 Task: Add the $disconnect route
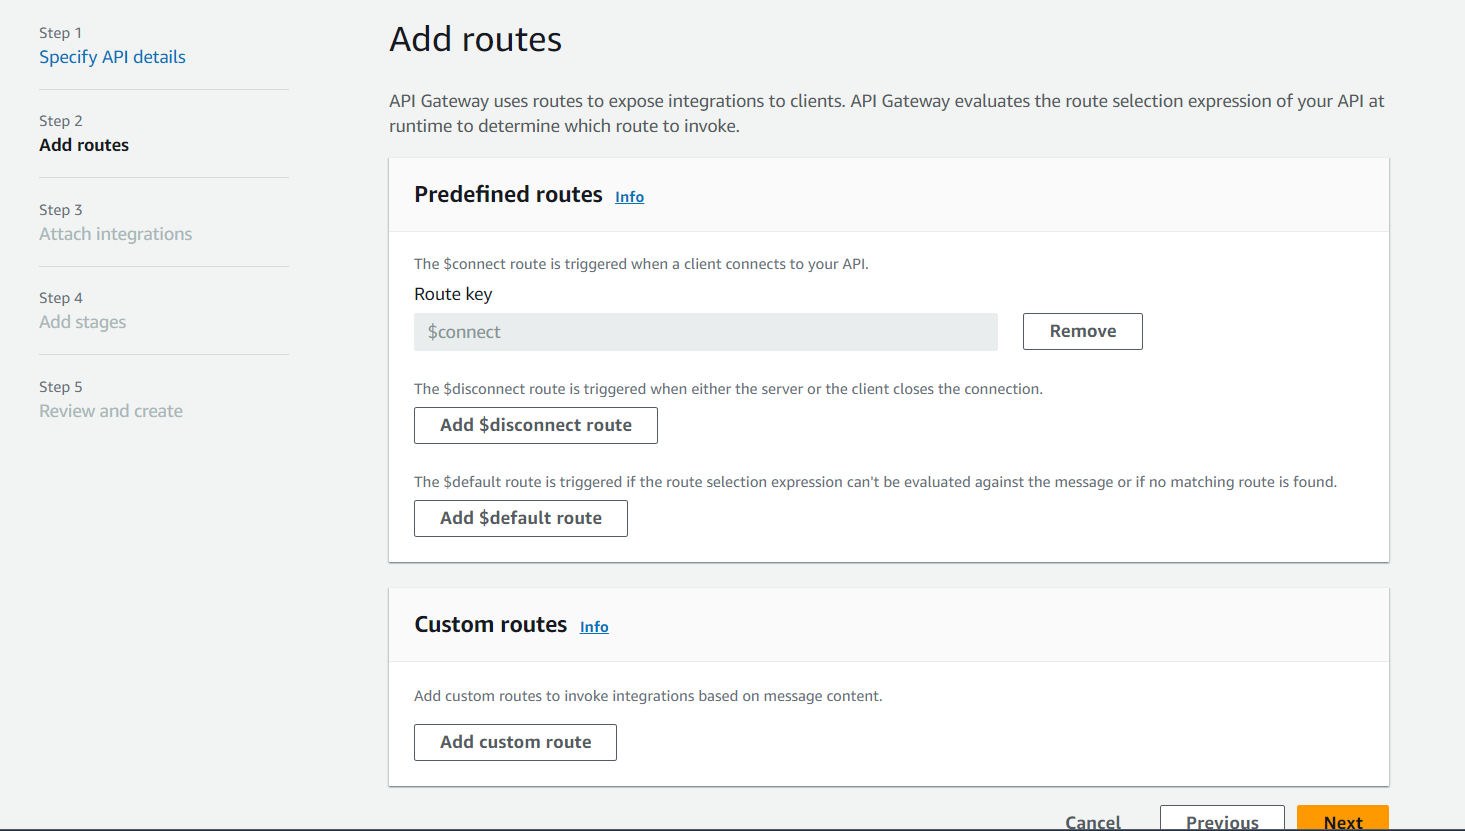[535, 425]
